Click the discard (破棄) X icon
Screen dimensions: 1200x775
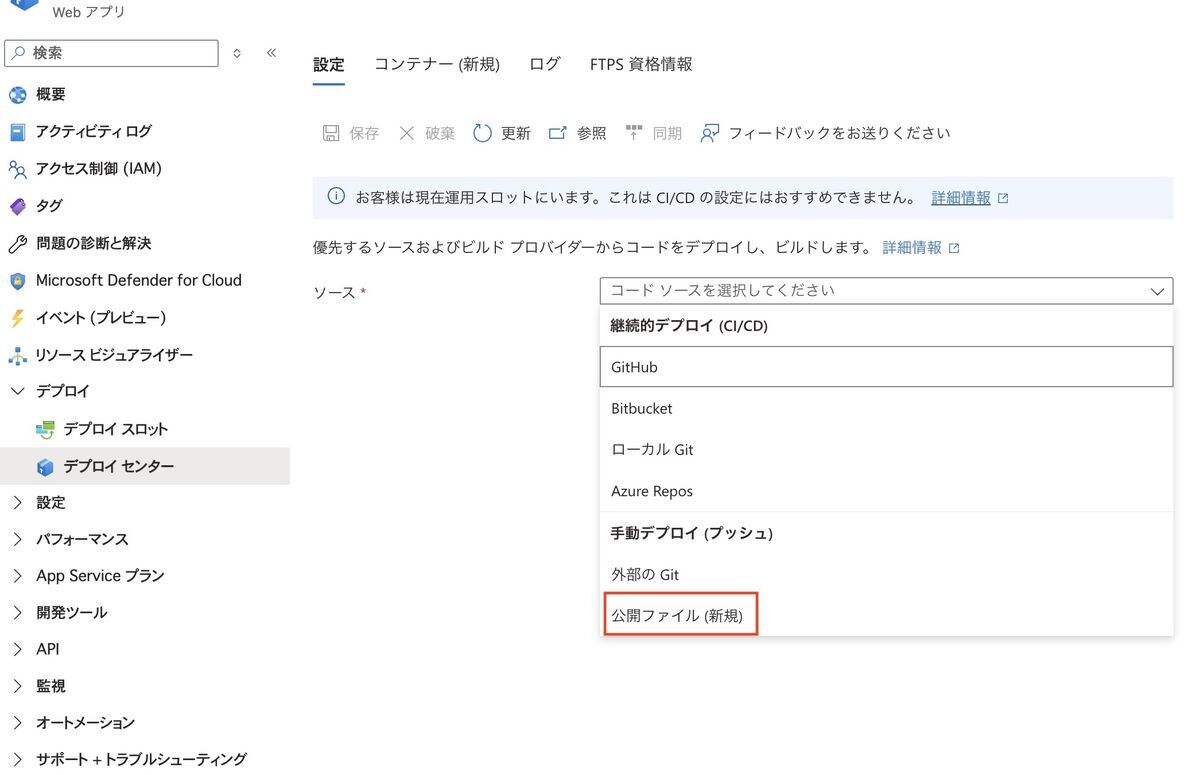[406, 133]
